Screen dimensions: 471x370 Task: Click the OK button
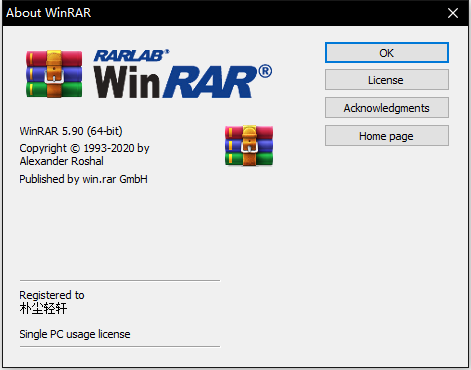click(x=387, y=53)
